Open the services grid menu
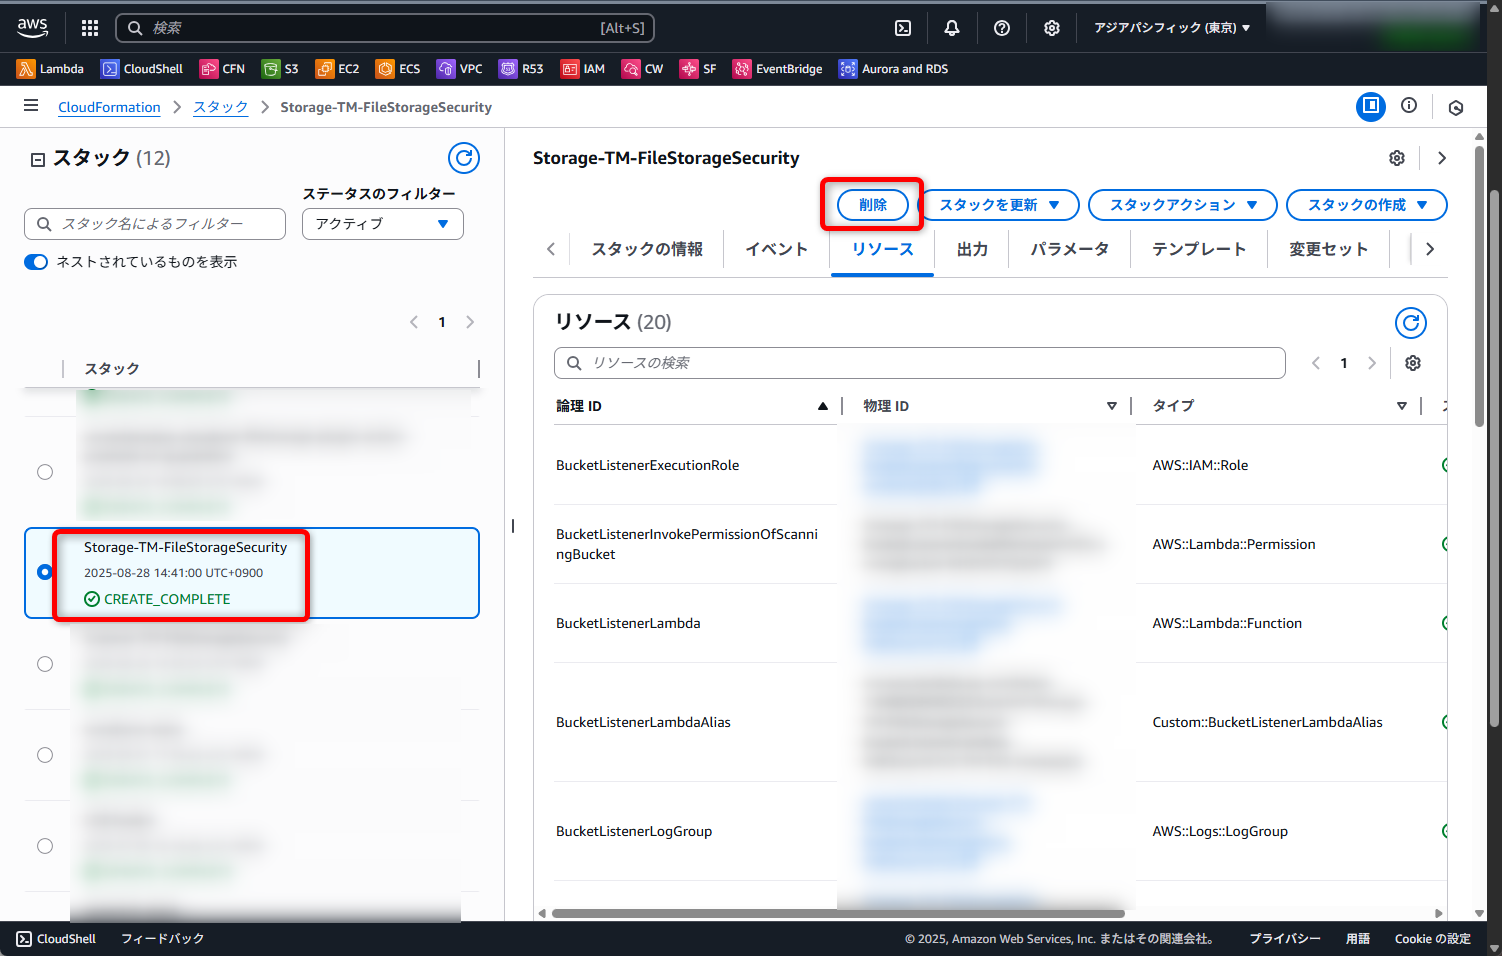The image size is (1502, 956). click(90, 28)
